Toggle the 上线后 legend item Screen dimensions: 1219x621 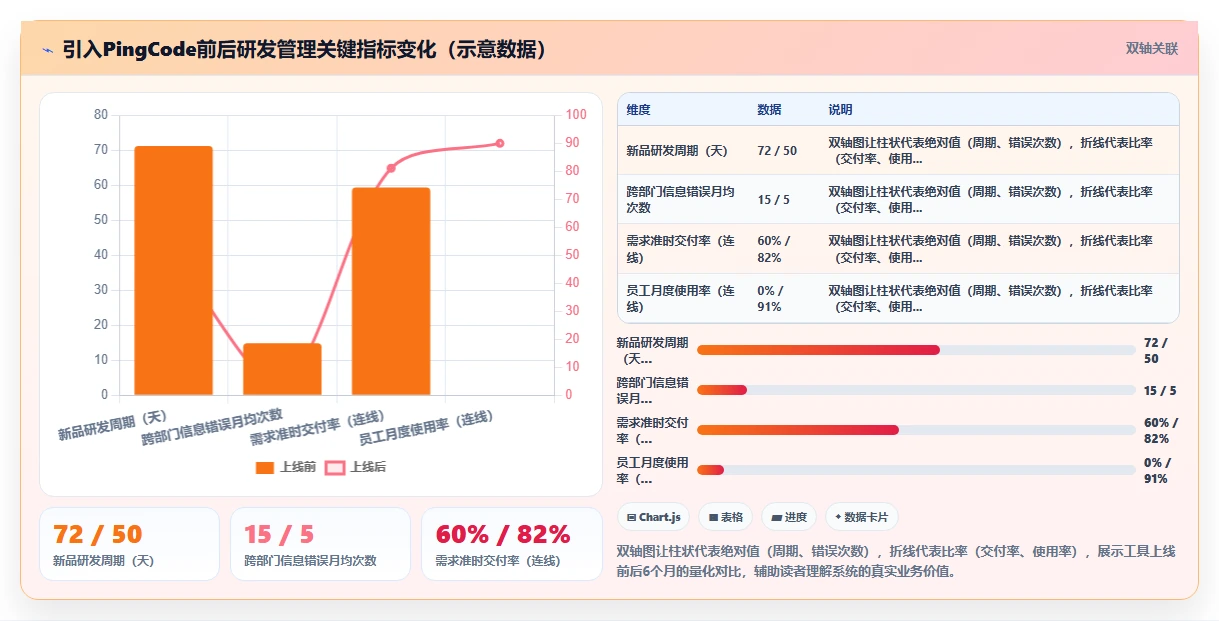(x=355, y=467)
